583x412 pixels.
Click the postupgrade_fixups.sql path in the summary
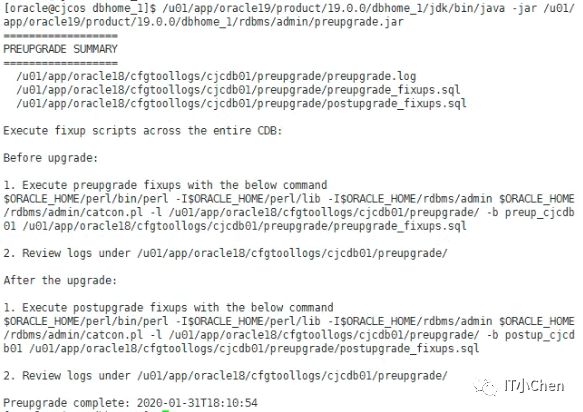pyautogui.click(x=241, y=103)
